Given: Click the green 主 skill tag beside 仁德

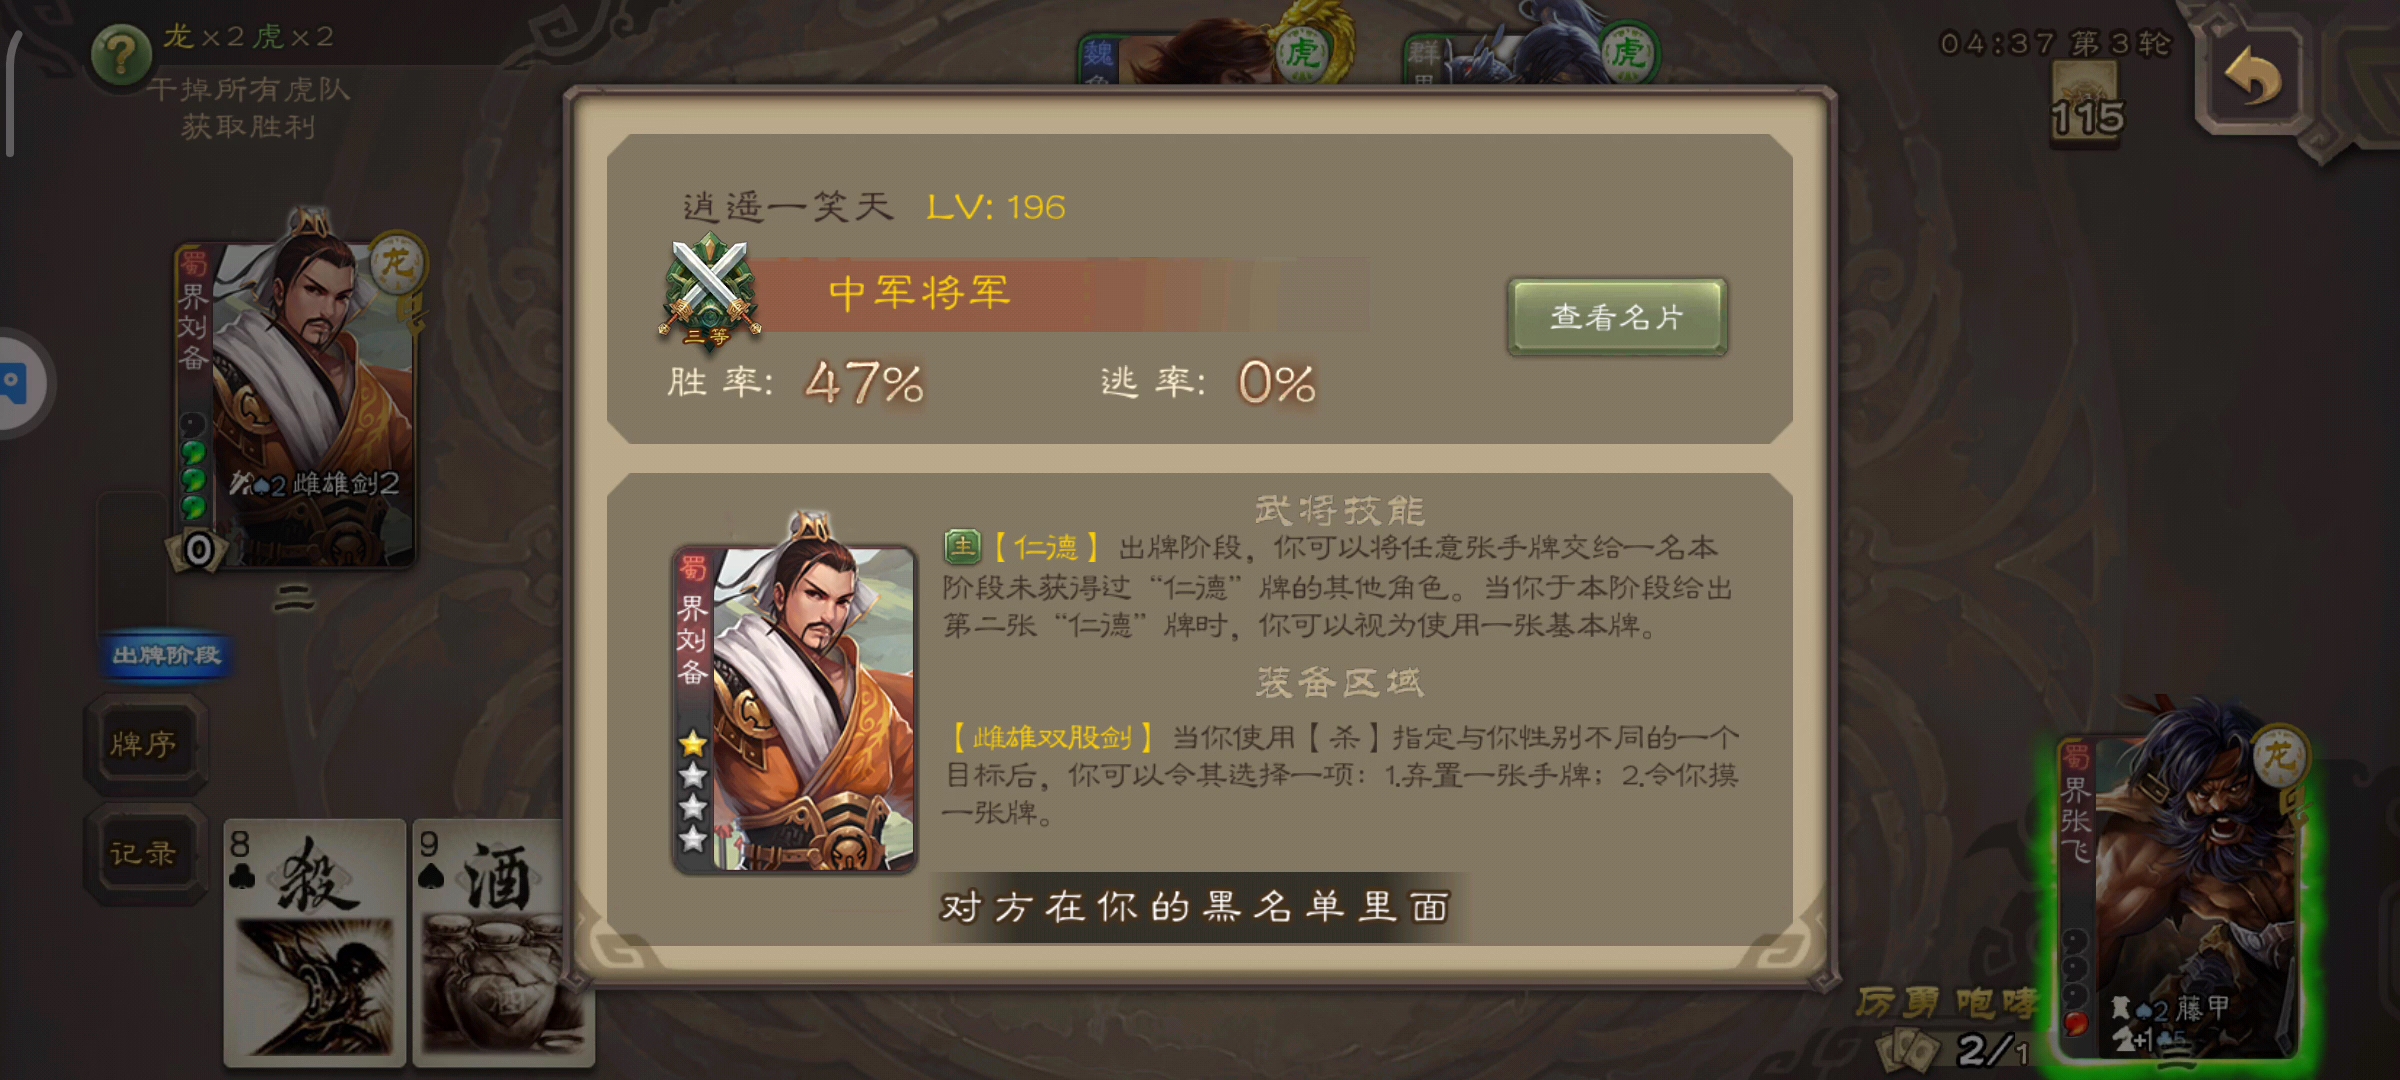Looking at the screenshot, I should click(x=962, y=546).
